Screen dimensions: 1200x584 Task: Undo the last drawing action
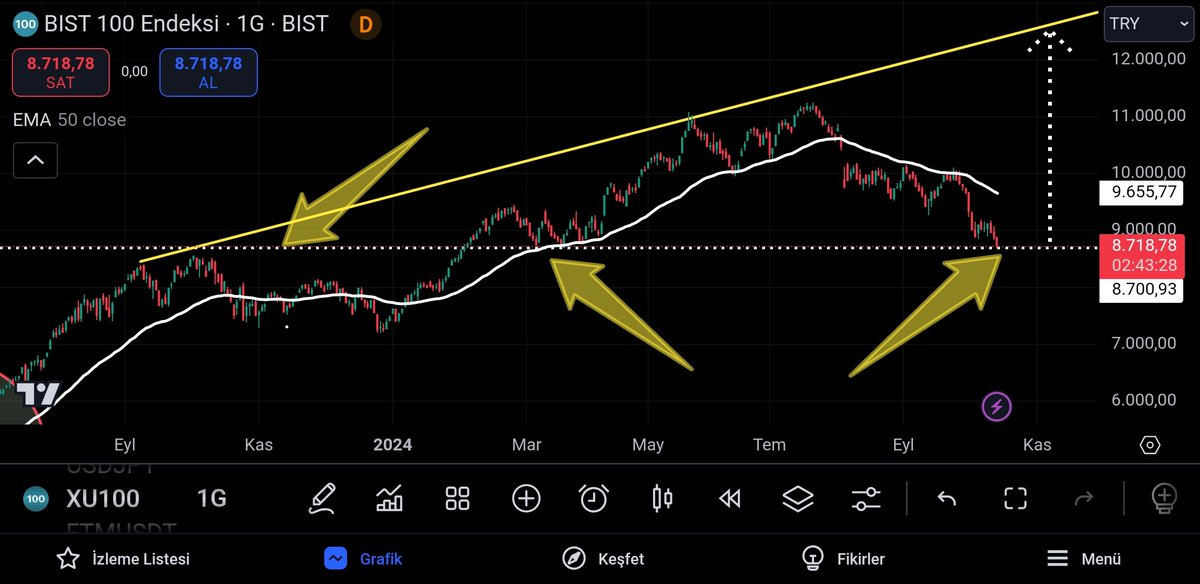coord(947,498)
